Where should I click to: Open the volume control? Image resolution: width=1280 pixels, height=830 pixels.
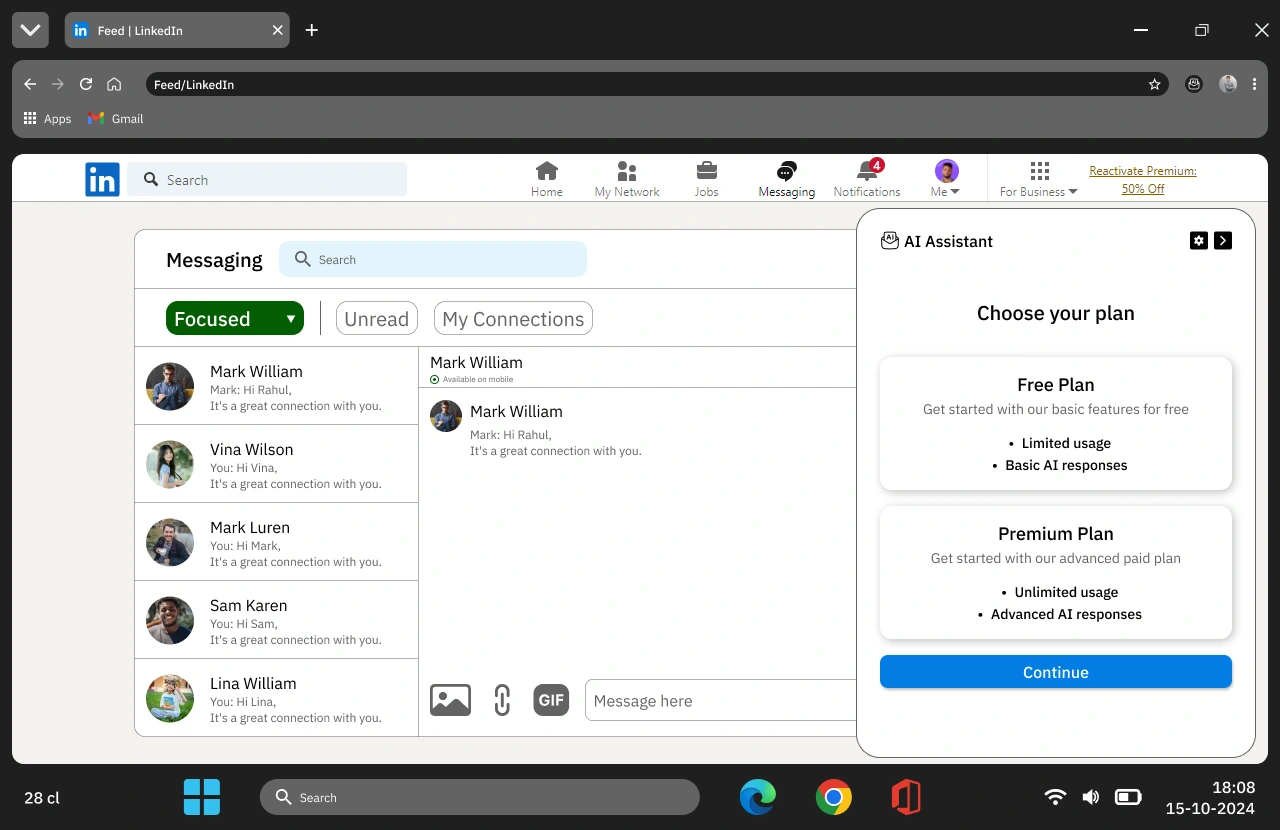pyautogui.click(x=1091, y=797)
